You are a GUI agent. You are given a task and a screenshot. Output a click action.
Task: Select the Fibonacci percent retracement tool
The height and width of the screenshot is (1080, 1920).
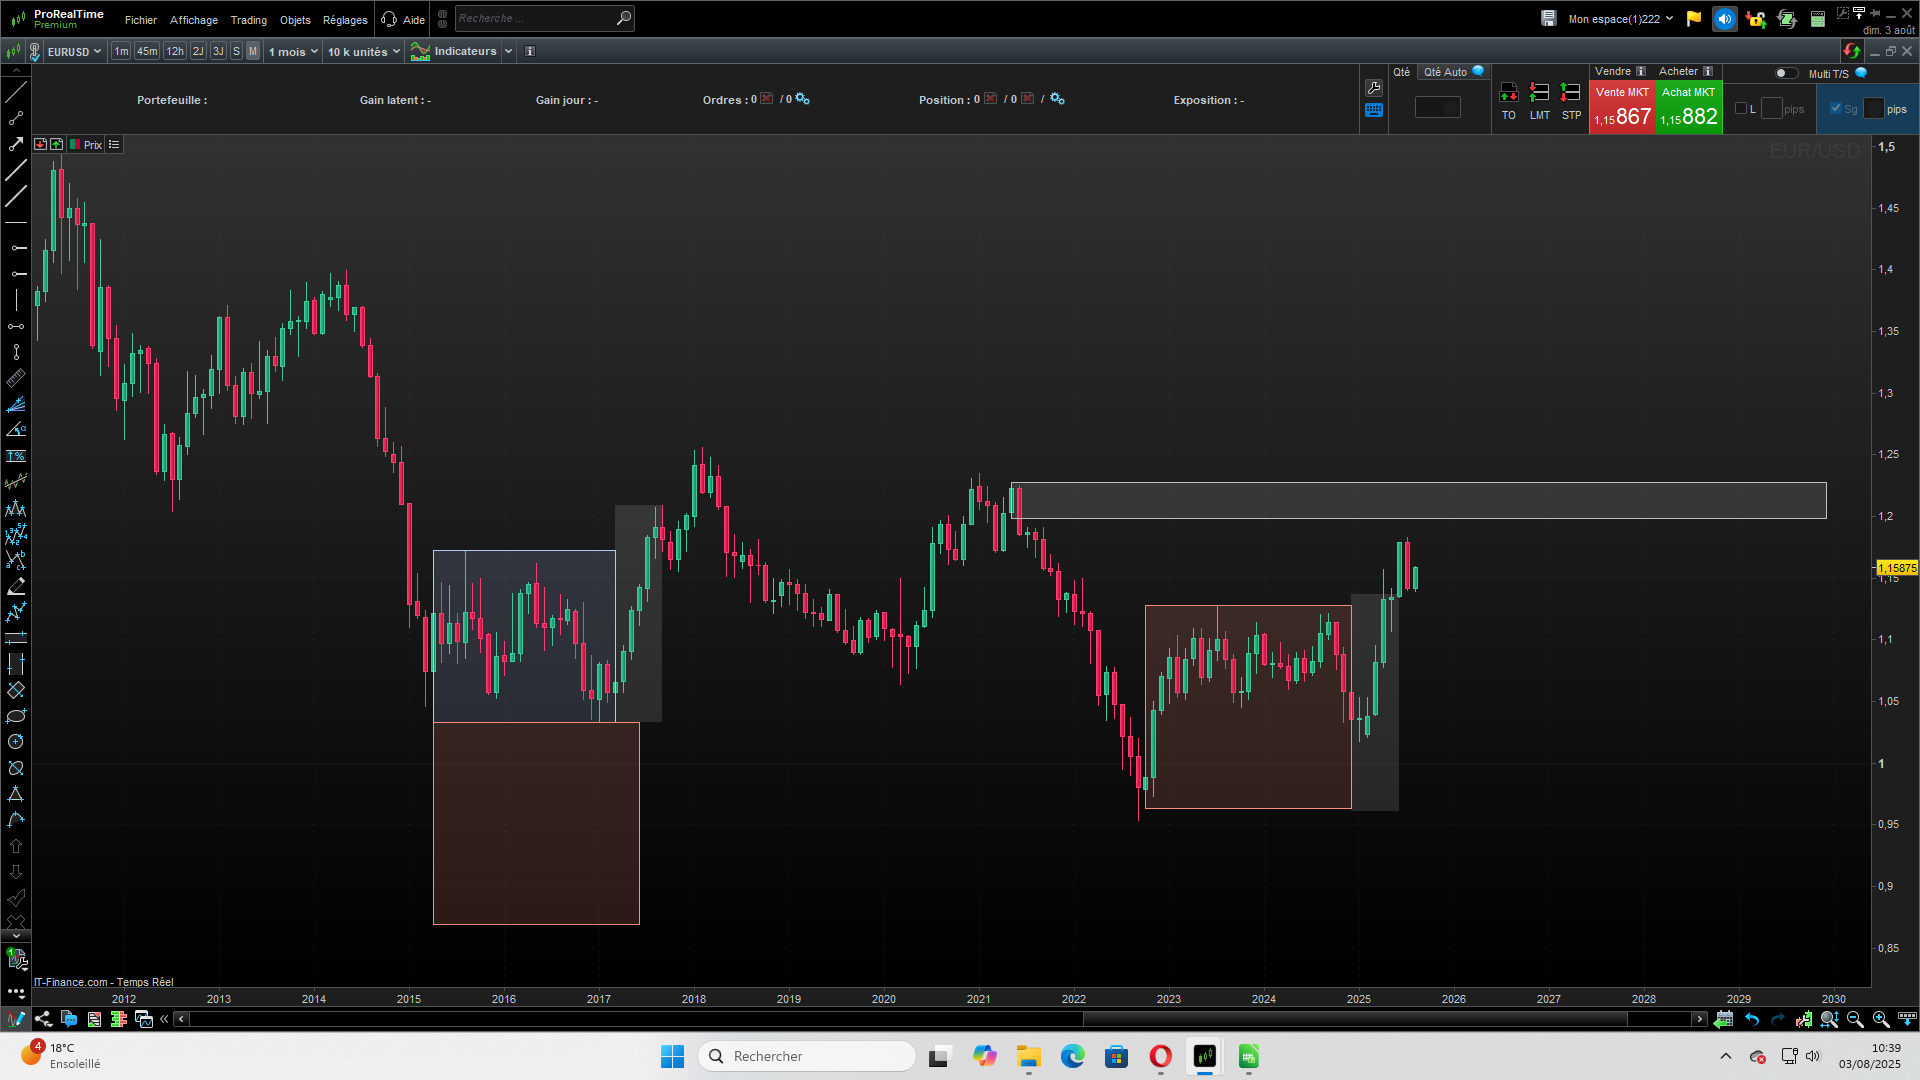(16, 456)
